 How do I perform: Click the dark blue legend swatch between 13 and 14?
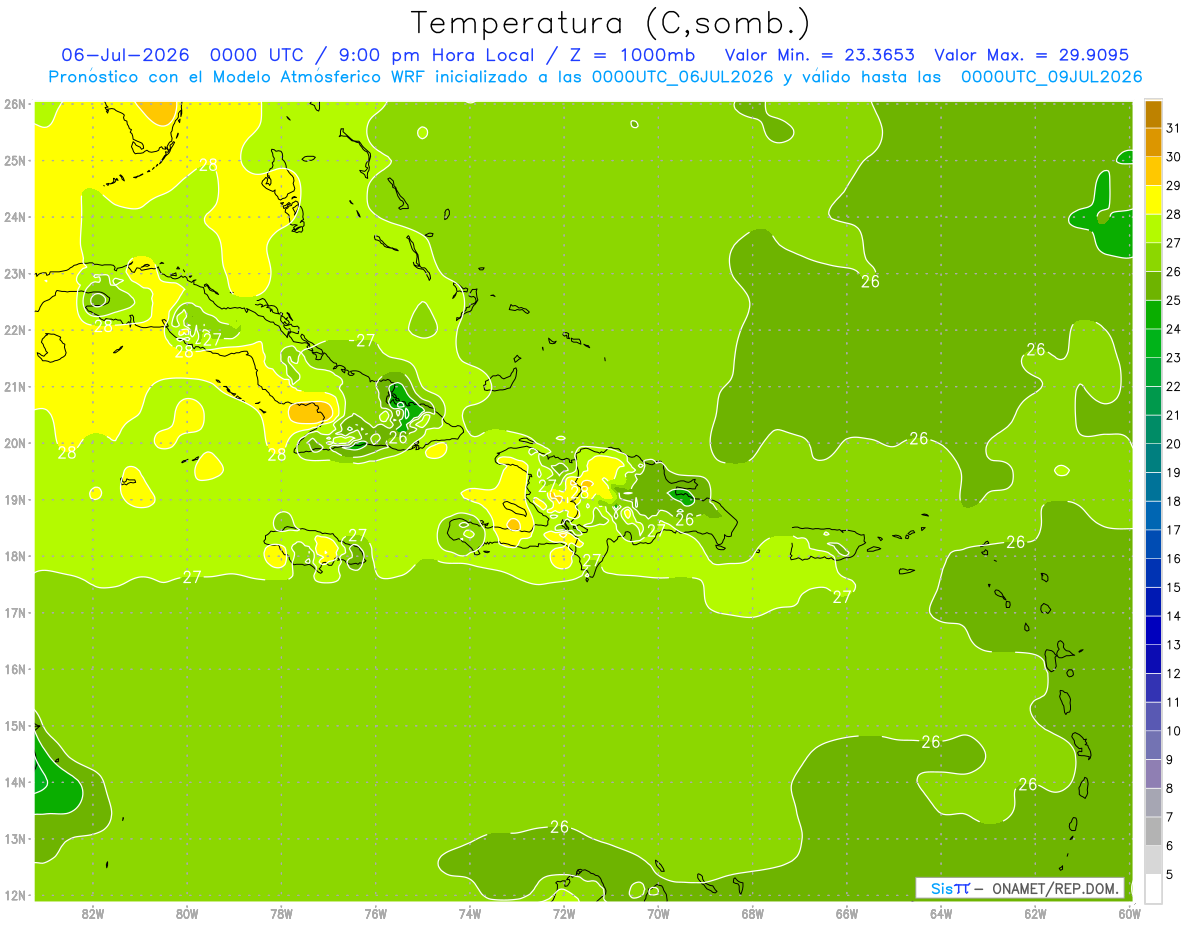point(1153,630)
